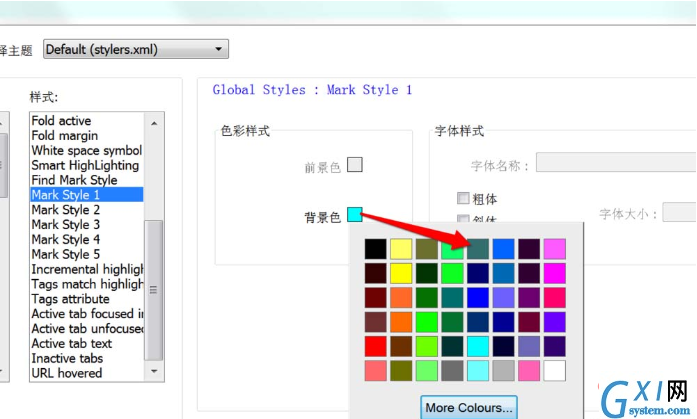
Task: Select the bright yellow palette swatch
Action: click(x=401, y=273)
